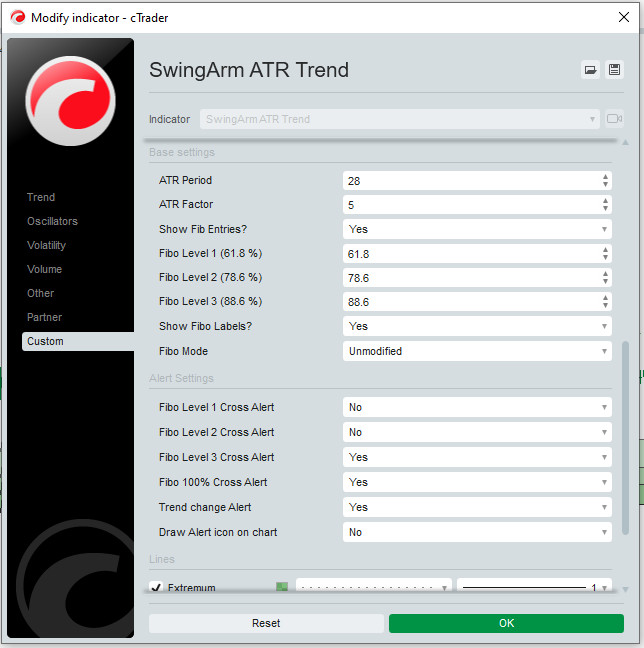Image resolution: width=644 pixels, height=648 pixels.
Task: Open the Draw Alert icon on chart dropdown
Action: [477, 532]
